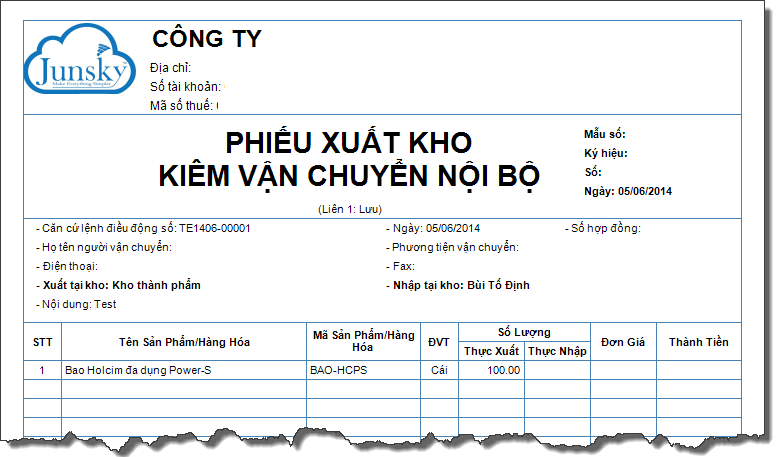
Task: Click the Thực Xuất column header
Action: (x=491, y=351)
